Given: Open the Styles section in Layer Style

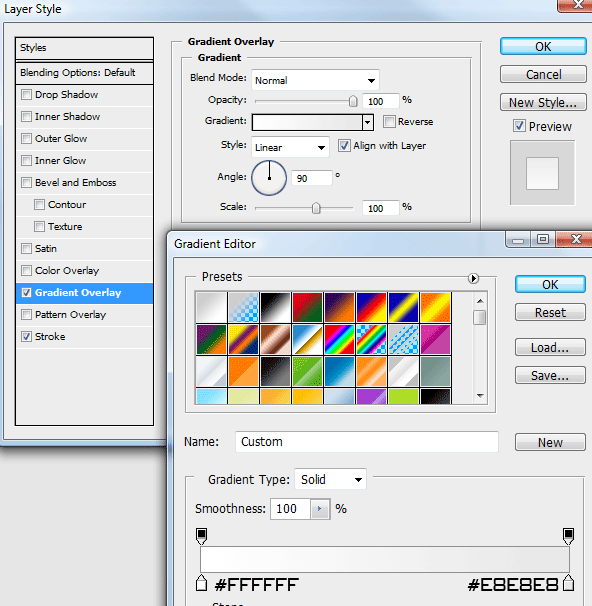Looking at the screenshot, I should pyautogui.click(x=84, y=48).
